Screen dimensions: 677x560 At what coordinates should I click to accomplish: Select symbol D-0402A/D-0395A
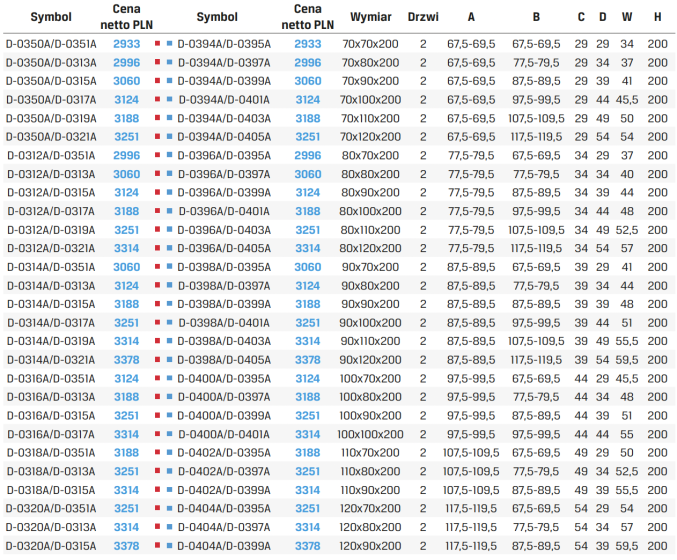tap(224, 452)
